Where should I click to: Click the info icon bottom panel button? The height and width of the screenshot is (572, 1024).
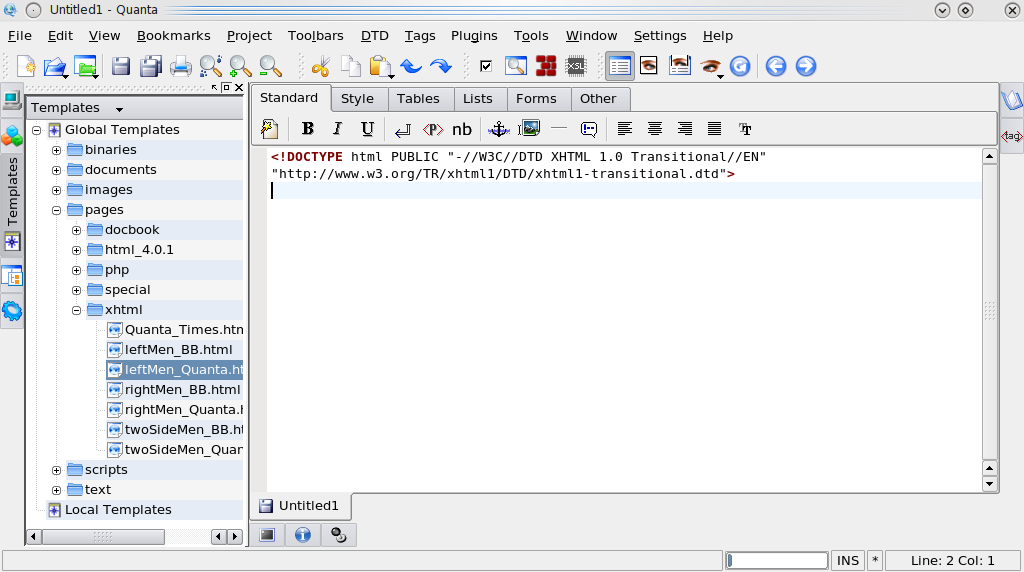[302, 535]
